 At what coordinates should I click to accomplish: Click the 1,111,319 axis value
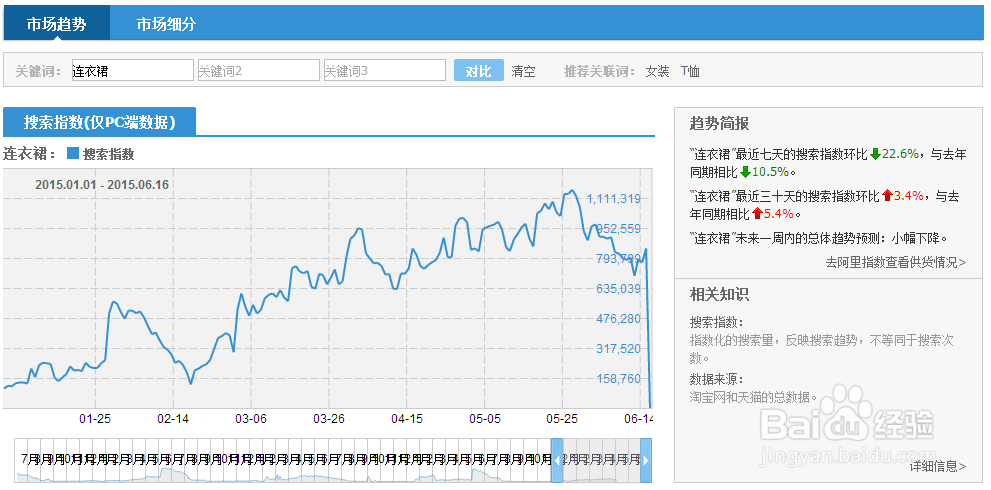pyautogui.click(x=614, y=199)
